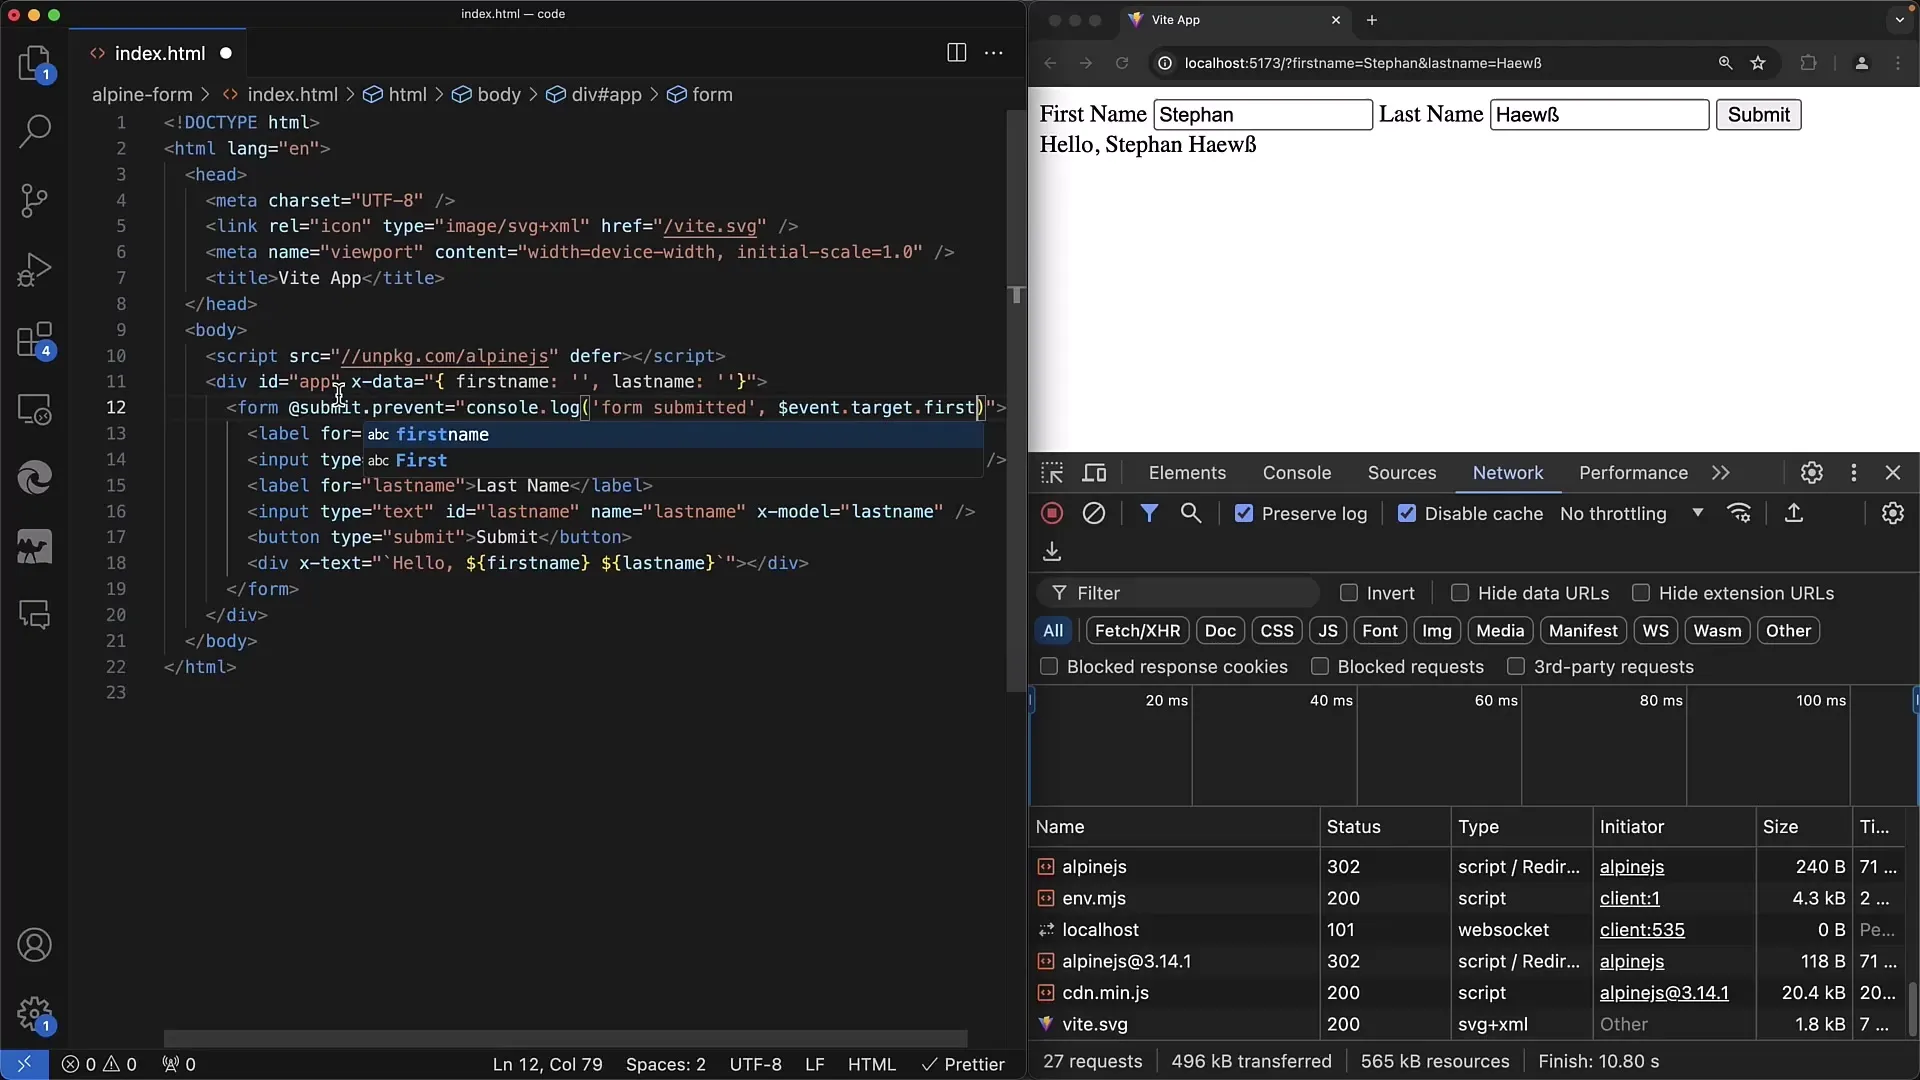Image resolution: width=1920 pixels, height=1080 pixels.
Task: Open the DevTools customize menu
Action: (1854, 473)
